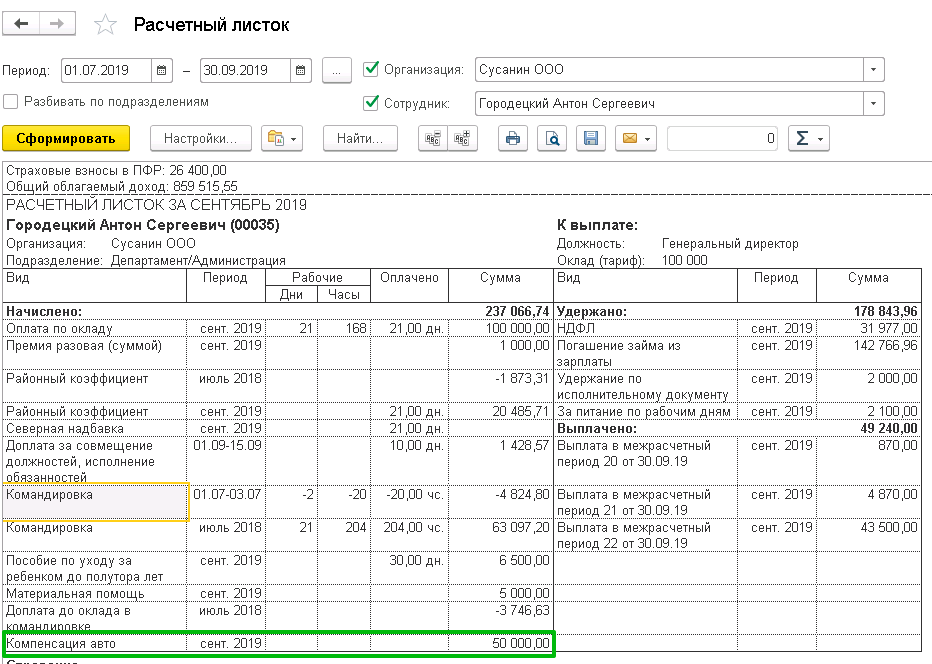Toggle the Организация checkbox
This screenshot has width=932, height=664.
pyautogui.click(x=371, y=69)
